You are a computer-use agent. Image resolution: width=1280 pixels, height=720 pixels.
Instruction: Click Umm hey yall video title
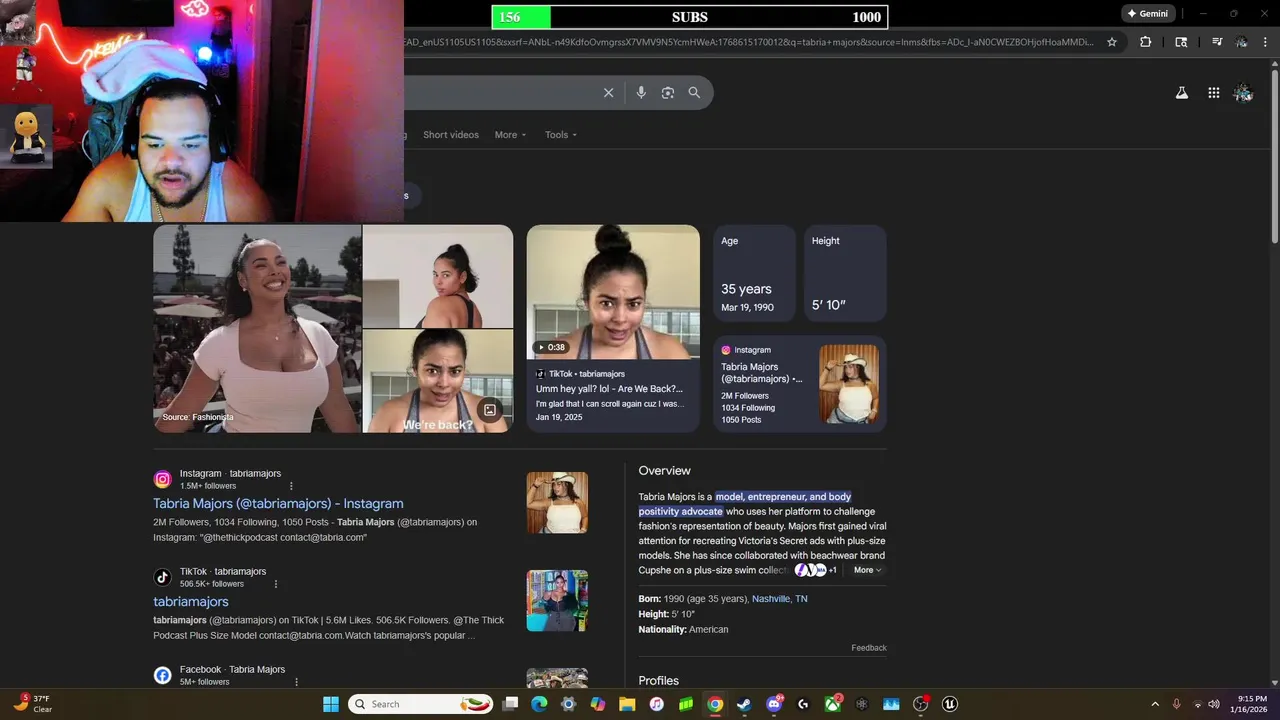(609, 389)
